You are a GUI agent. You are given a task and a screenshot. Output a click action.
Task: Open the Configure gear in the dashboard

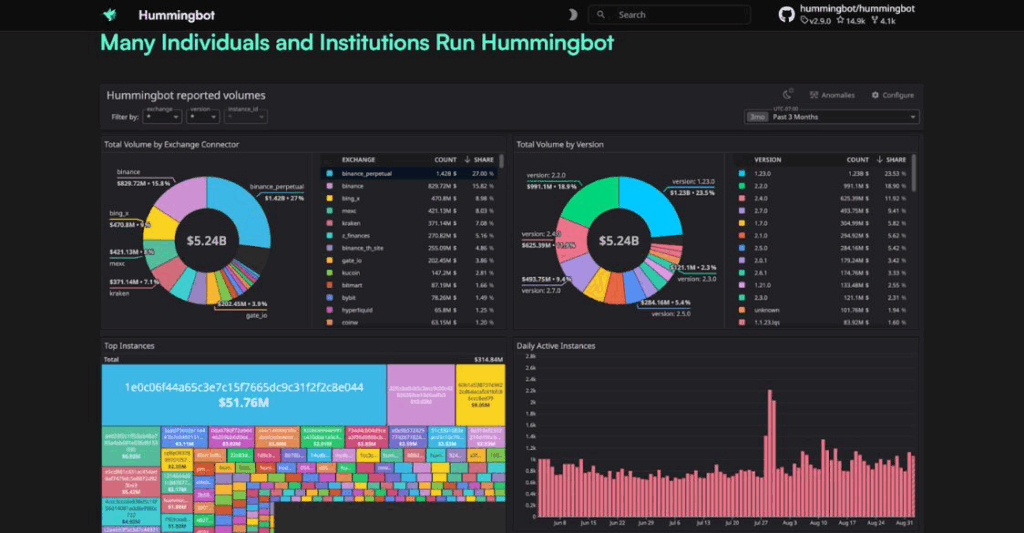[876, 95]
